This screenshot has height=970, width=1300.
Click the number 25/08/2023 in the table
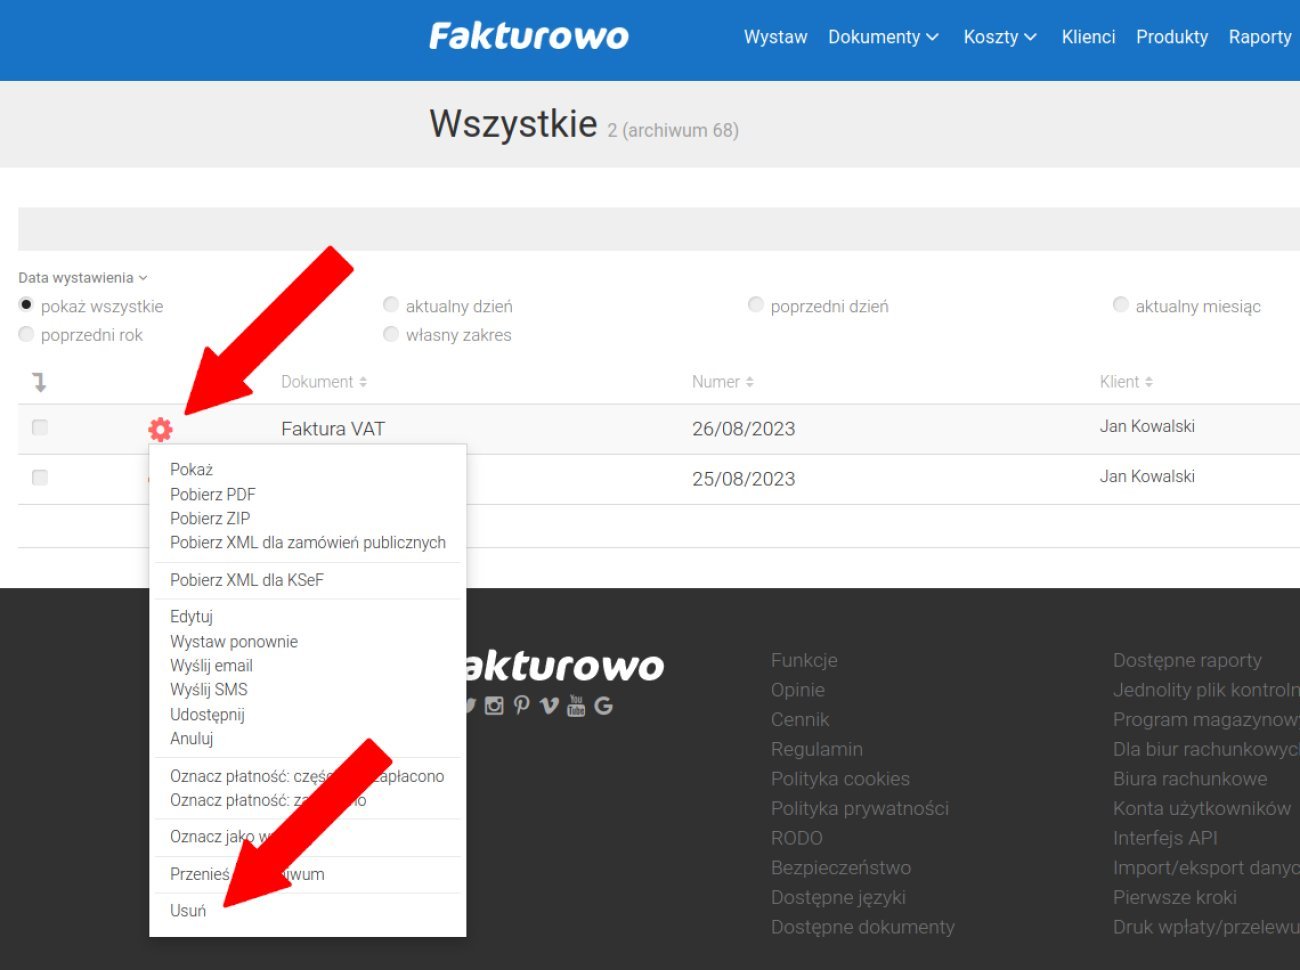tap(744, 479)
